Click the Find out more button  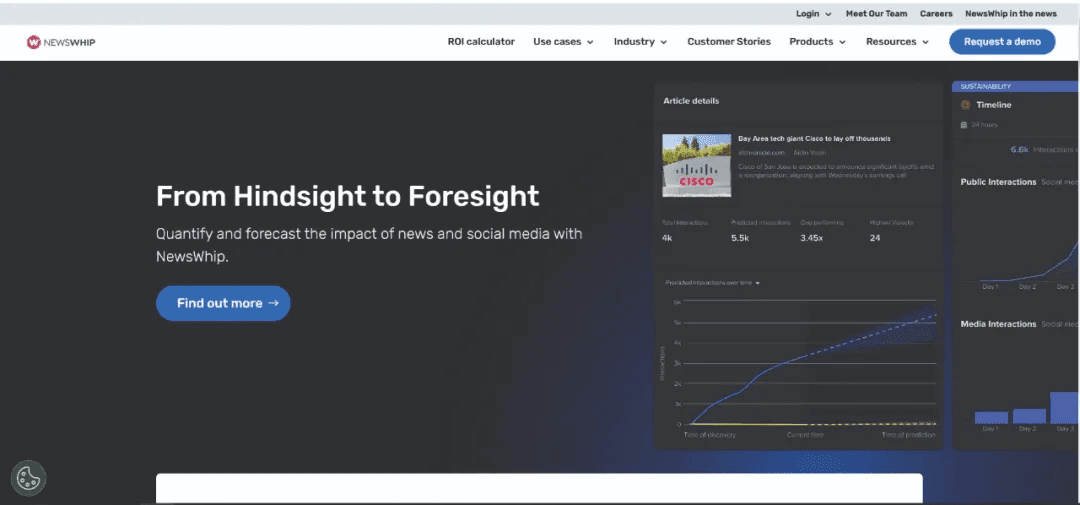pyautogui.click(x=223, y=303)
